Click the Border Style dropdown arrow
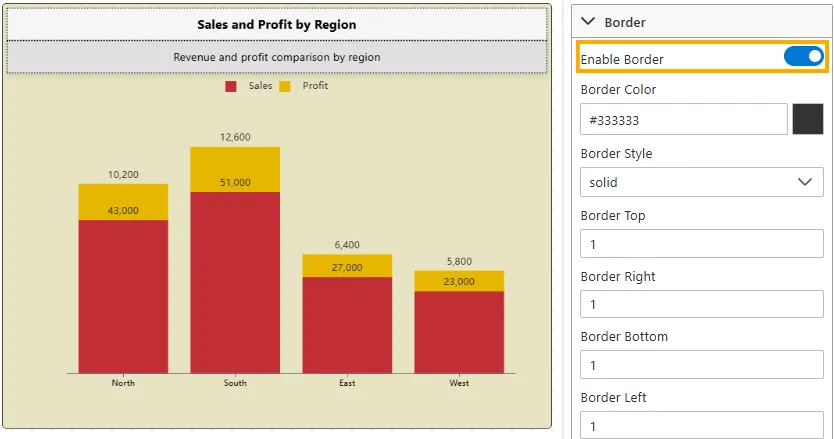834x439 pixels. (x=805, y=182)
